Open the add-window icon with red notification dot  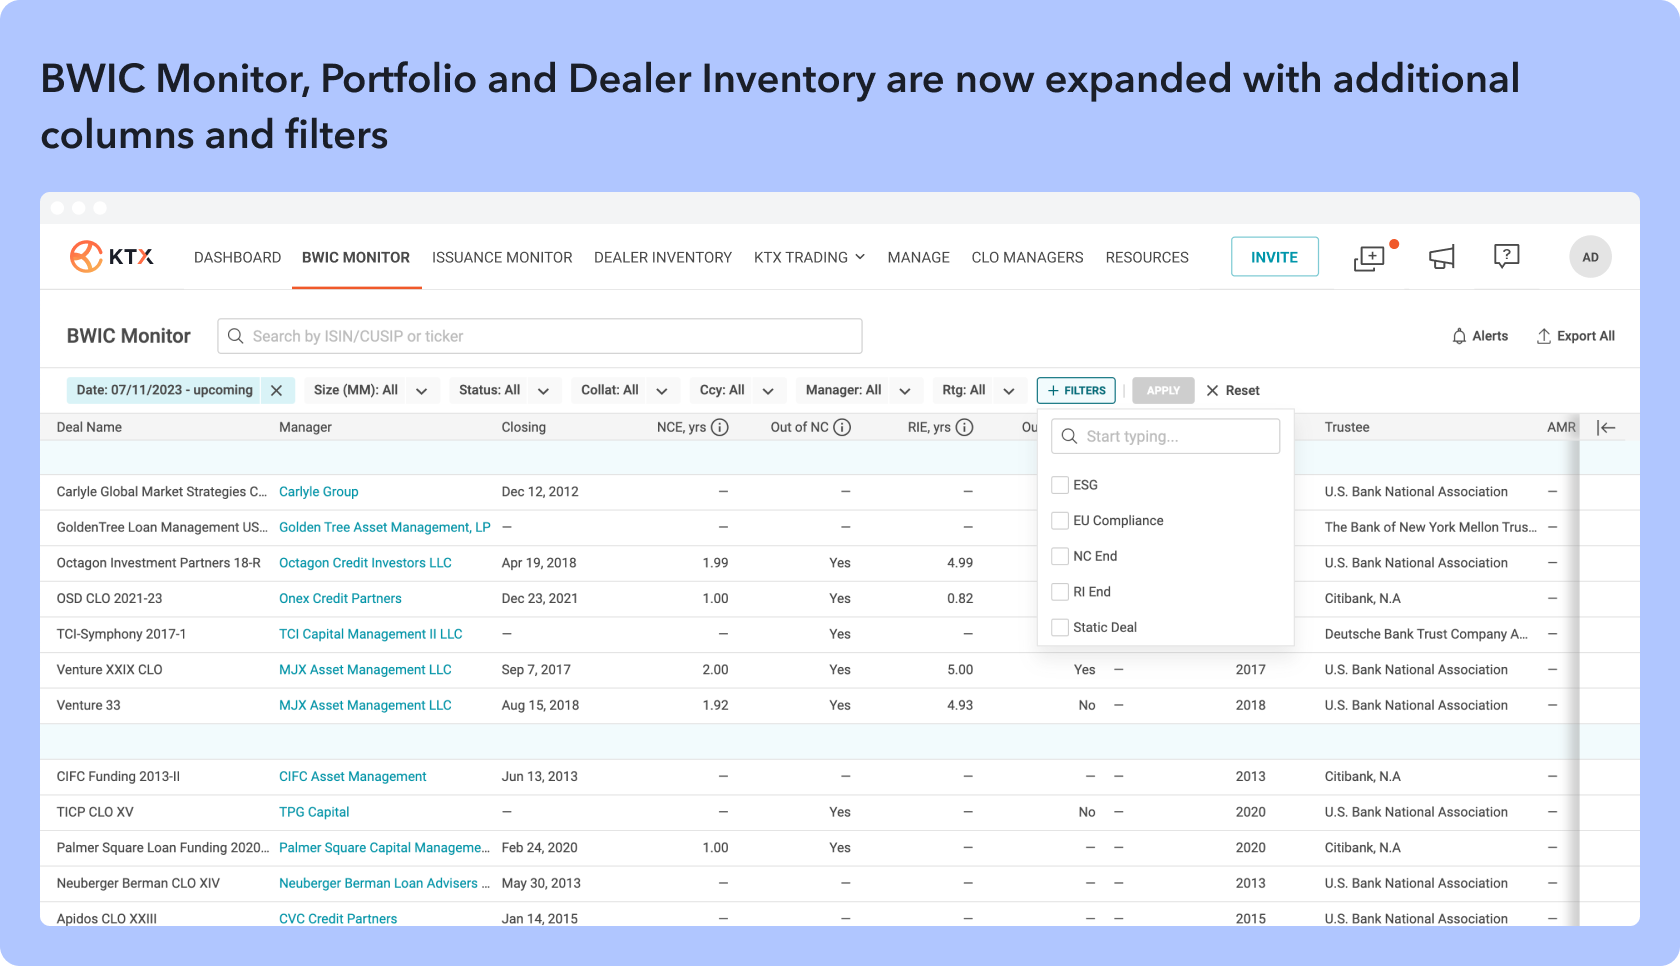(x=1369, y=258)
